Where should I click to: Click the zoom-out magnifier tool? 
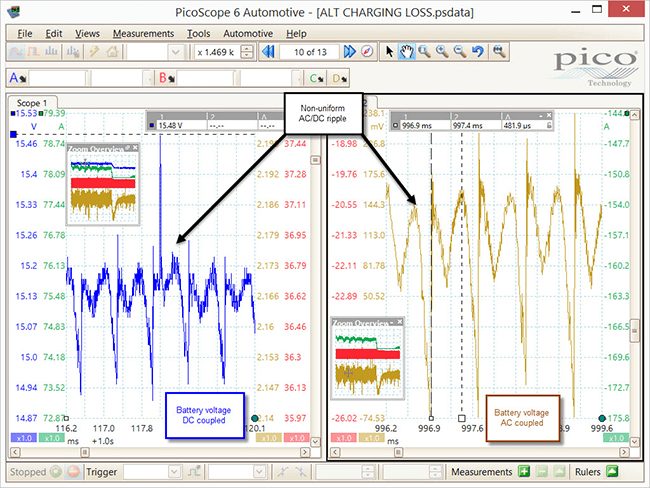coord(459,52)
